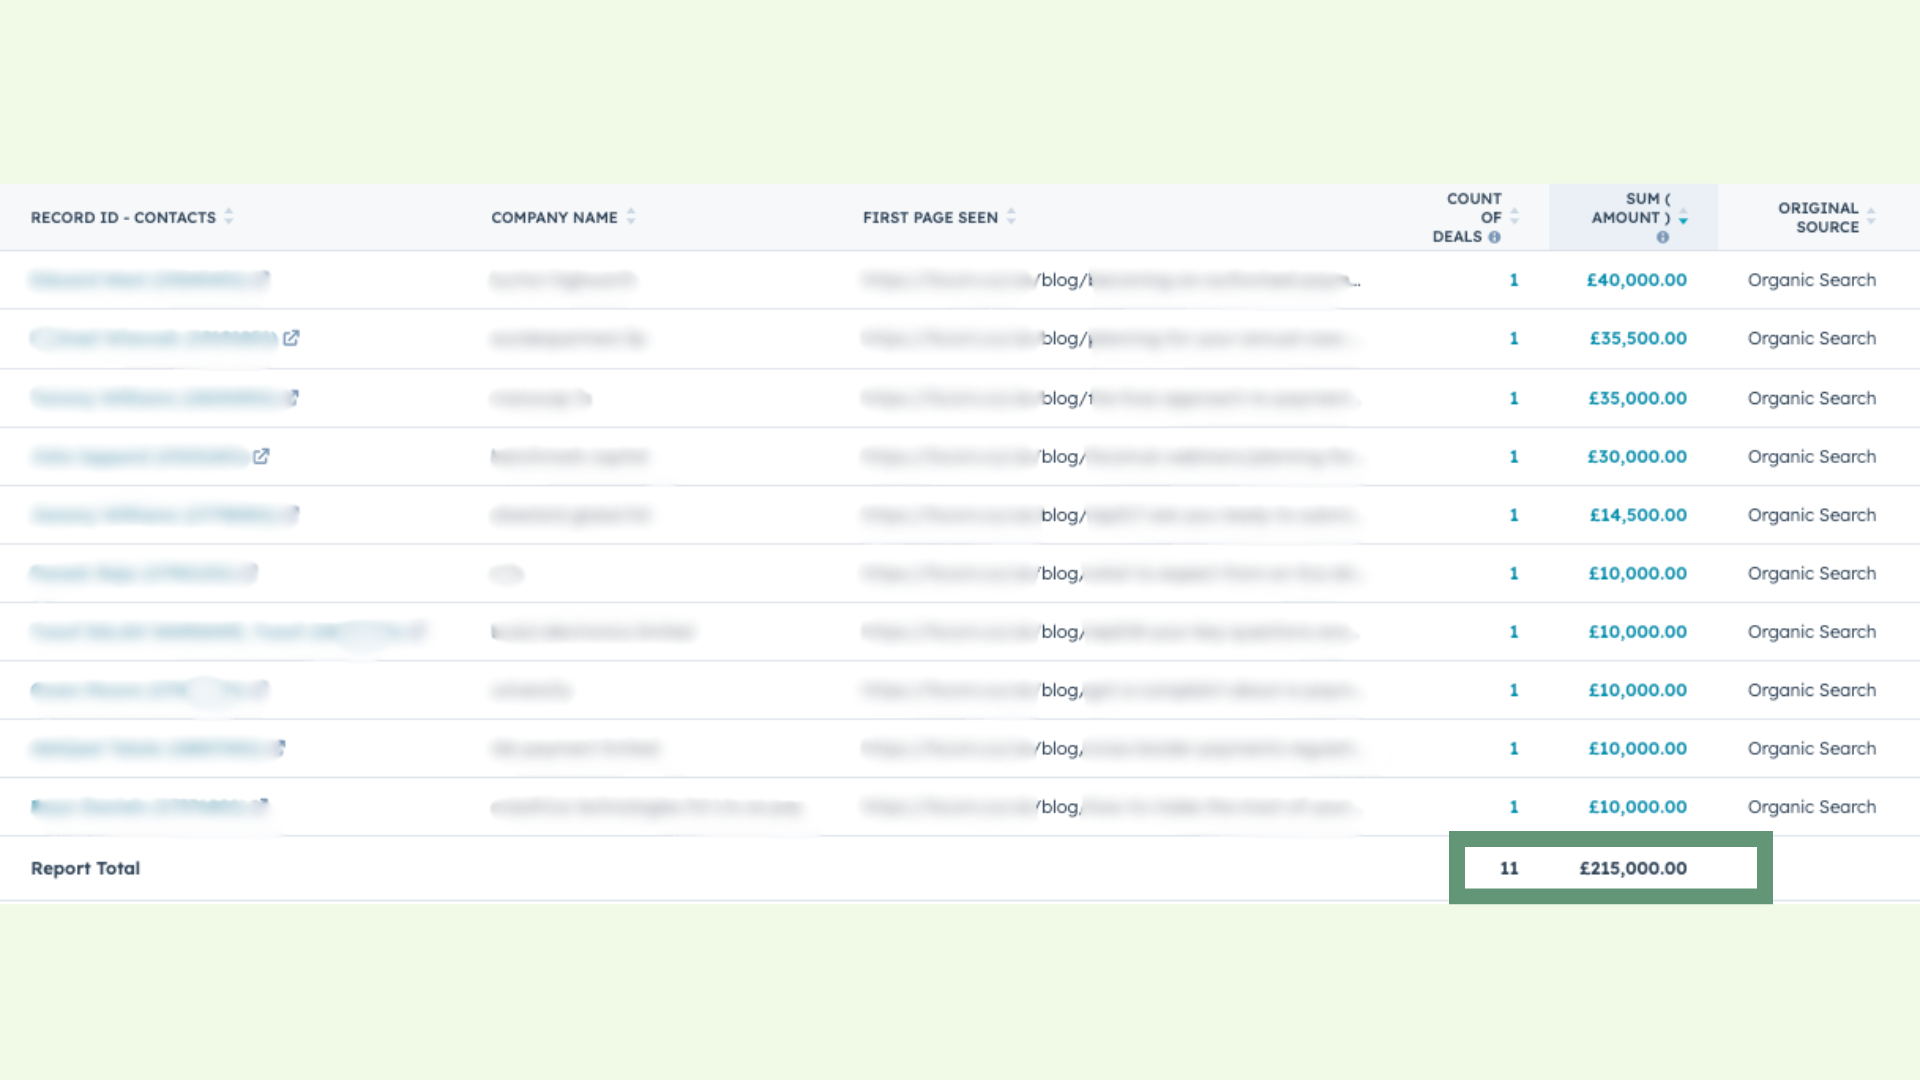
Task: Sort by First Page Seen column arrows
Action: pyautogui.click(x=1011, y=216)
